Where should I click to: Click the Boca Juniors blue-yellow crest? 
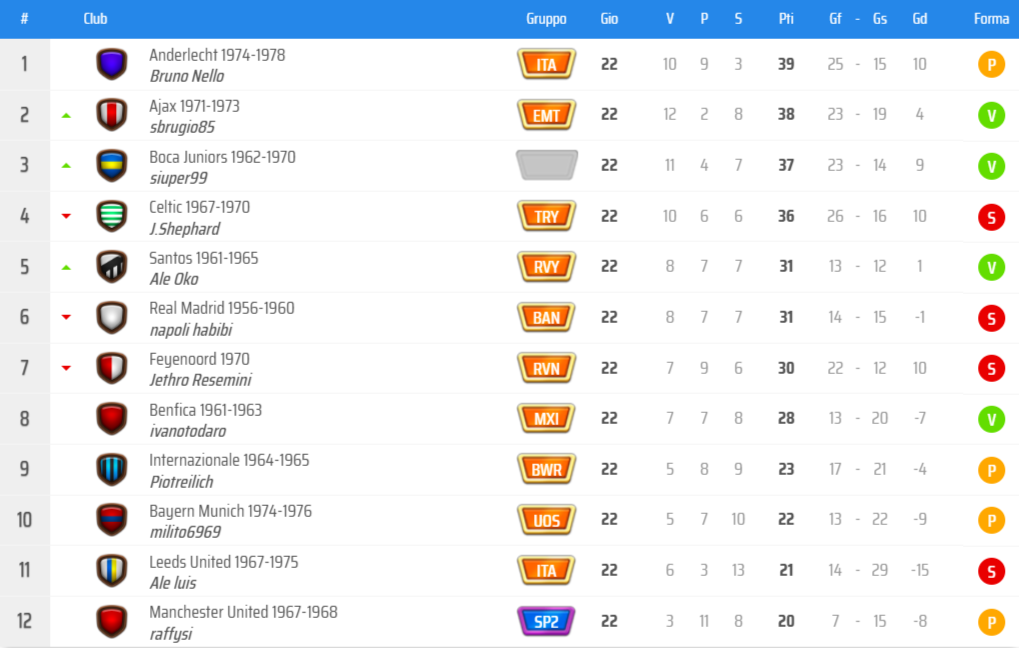112,165
